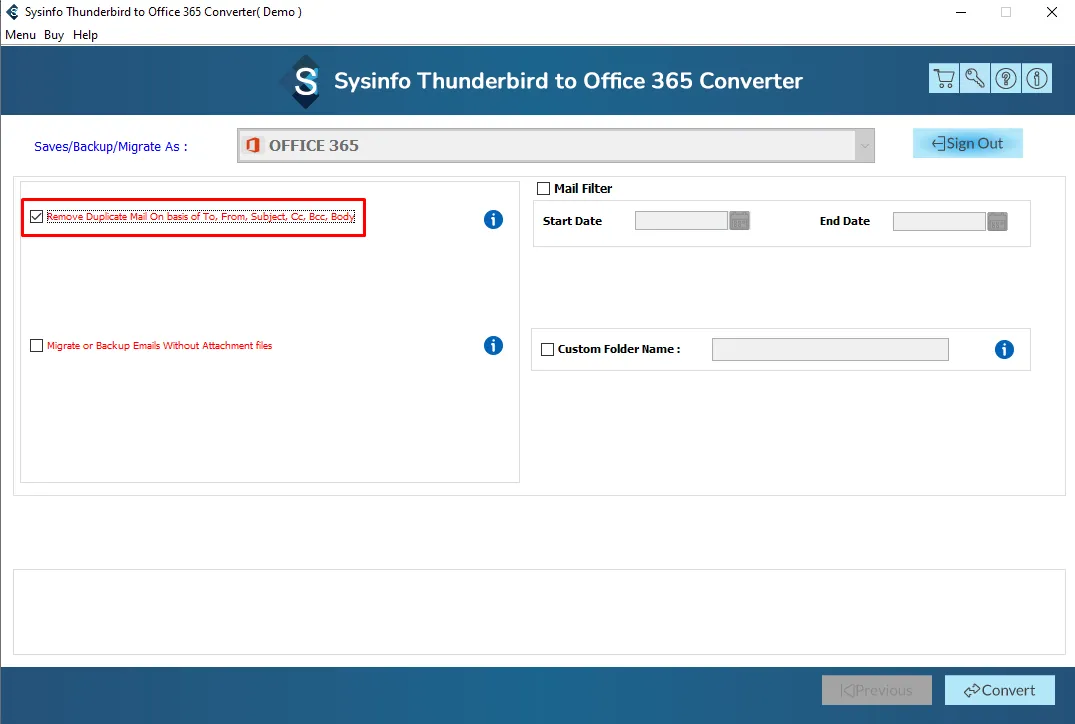Click the Sign Out button
This screenshot has height=724, width=1075.
[967, 143]
